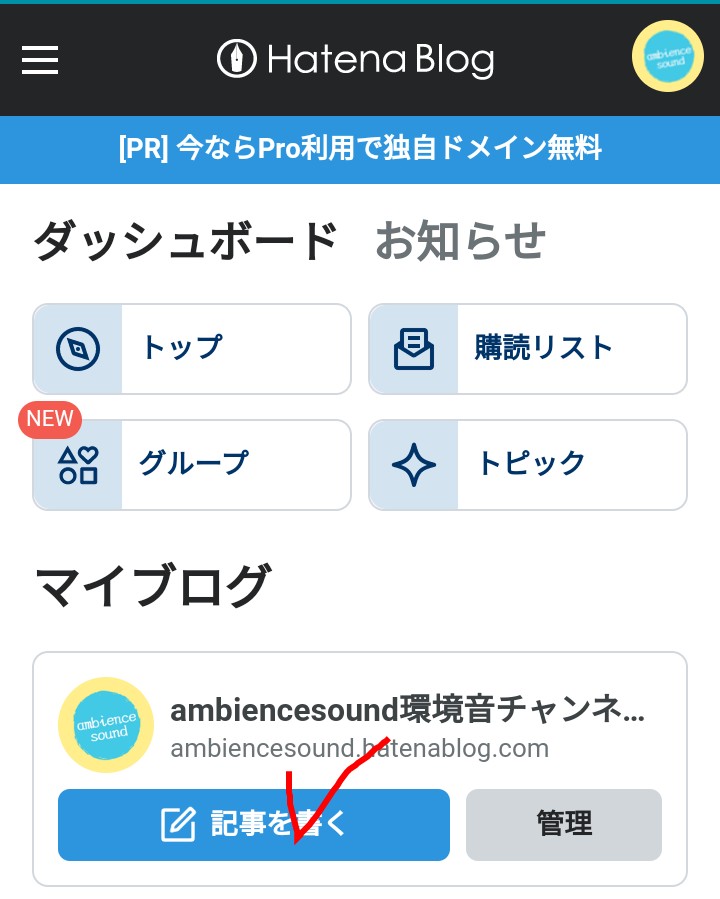
Task: Click the Hatena Blog pen logo icon
Action: coord(237,58)
